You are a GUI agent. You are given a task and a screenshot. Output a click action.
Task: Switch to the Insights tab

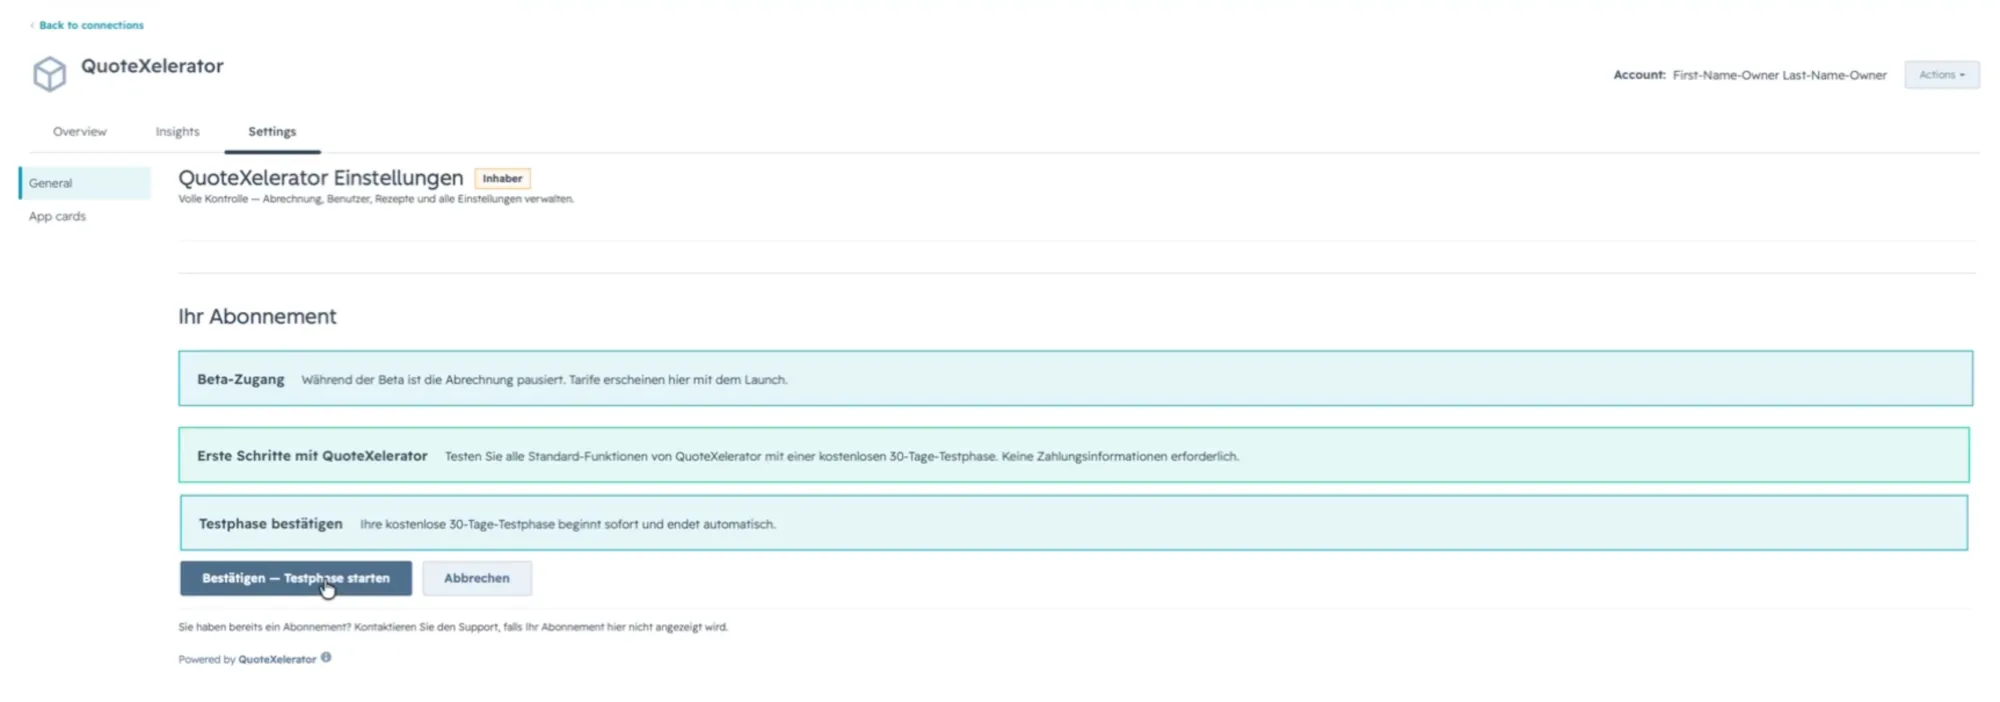pos(178,132)
